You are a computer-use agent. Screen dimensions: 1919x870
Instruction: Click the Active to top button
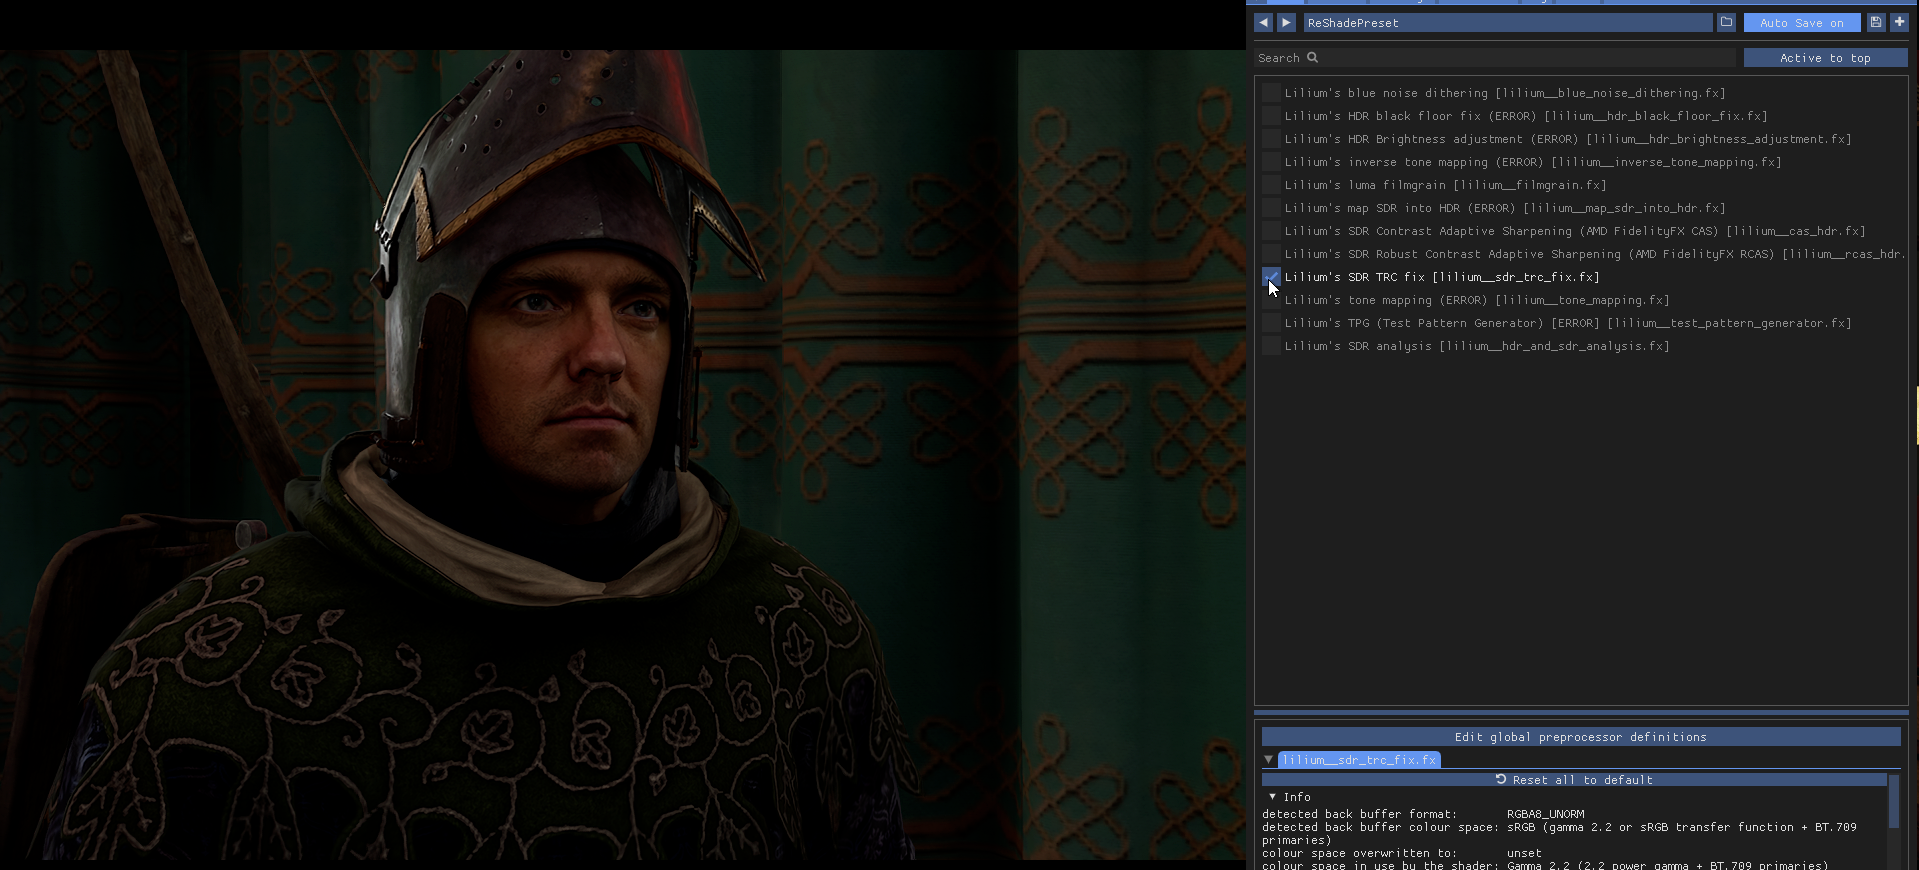(x=1825, y=58)
